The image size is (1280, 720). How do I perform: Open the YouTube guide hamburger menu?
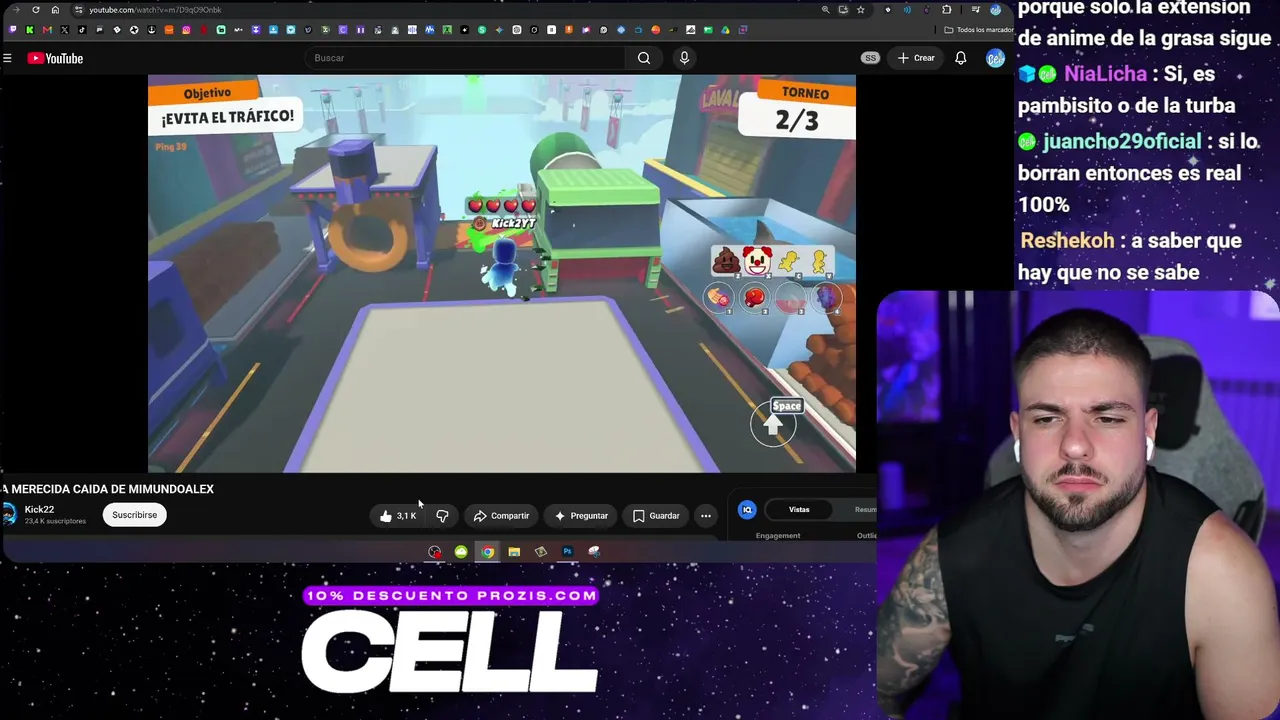click(7, 58)
